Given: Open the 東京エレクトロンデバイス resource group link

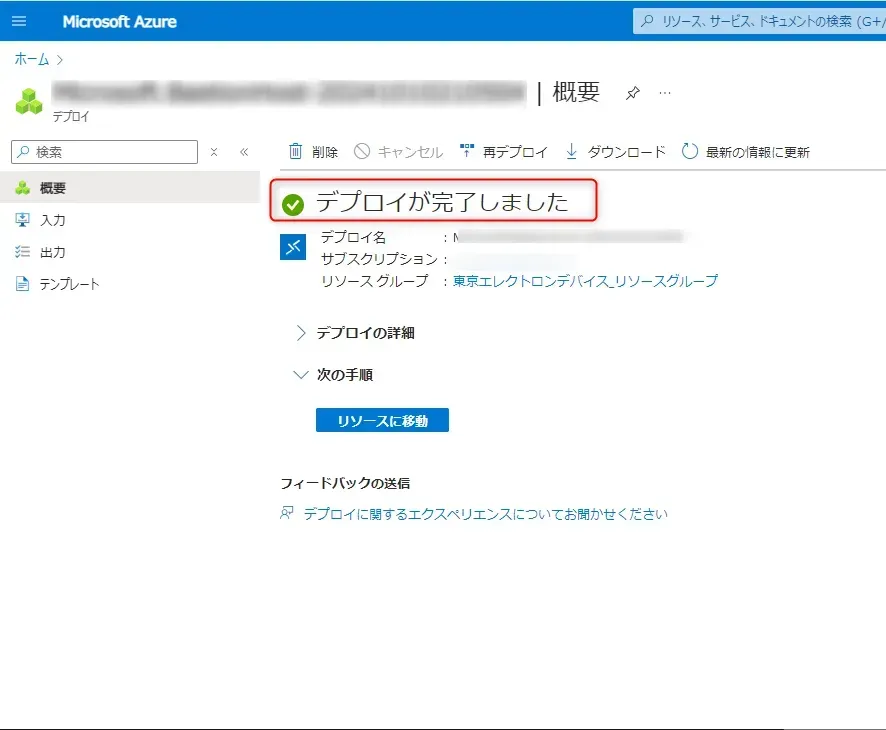Looking at the screenshot, I should [585, 281].
